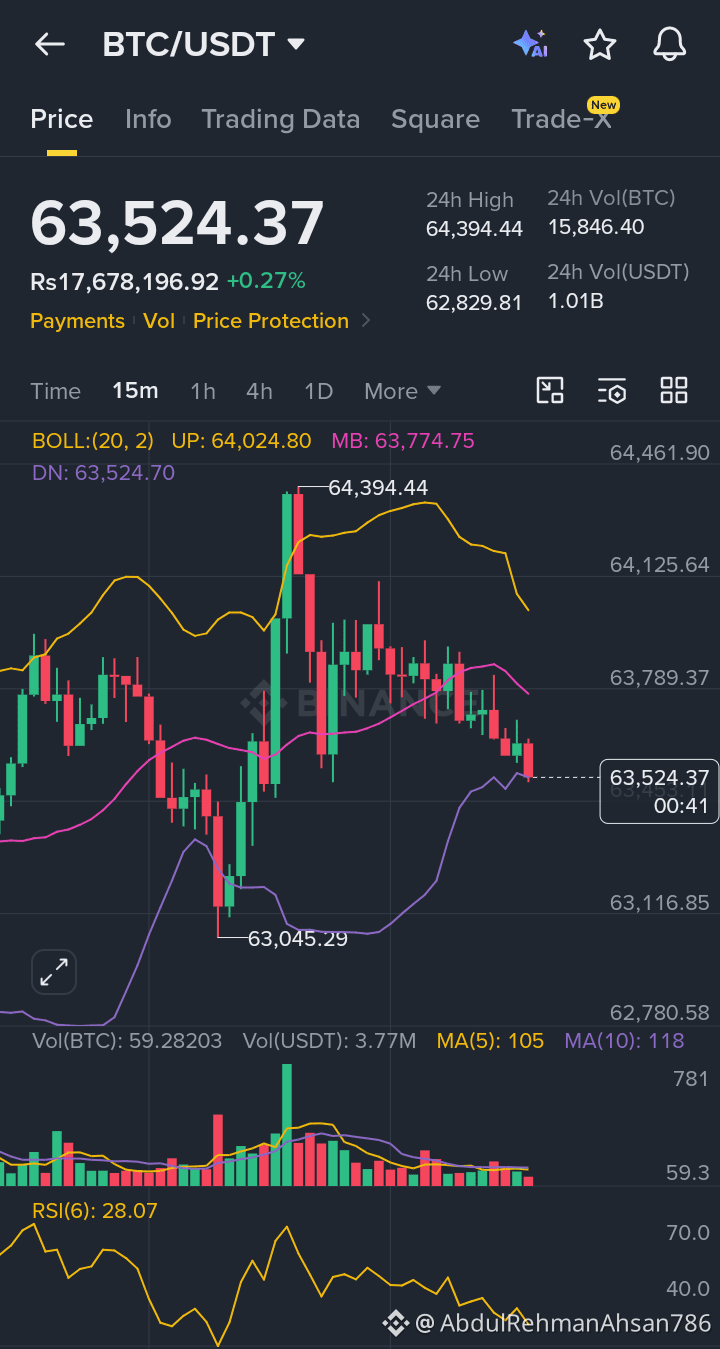Open price alerts with the bell icon
This screenshot has height=1349, width=720.
(670, 44)
